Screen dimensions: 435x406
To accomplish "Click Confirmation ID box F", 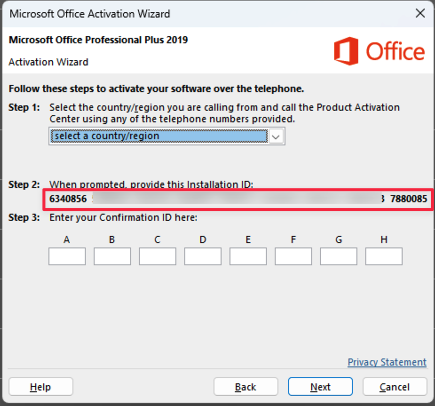I will 293,256.
